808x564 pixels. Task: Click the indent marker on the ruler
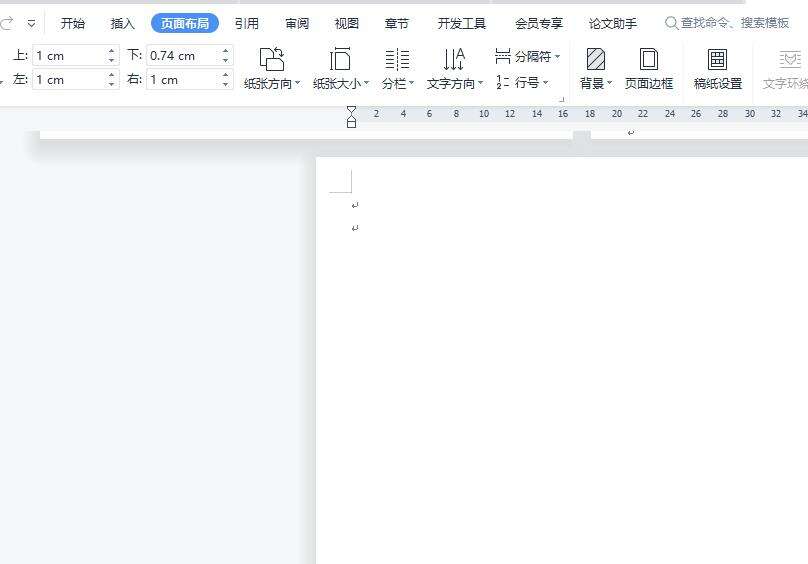click(351, 117)
